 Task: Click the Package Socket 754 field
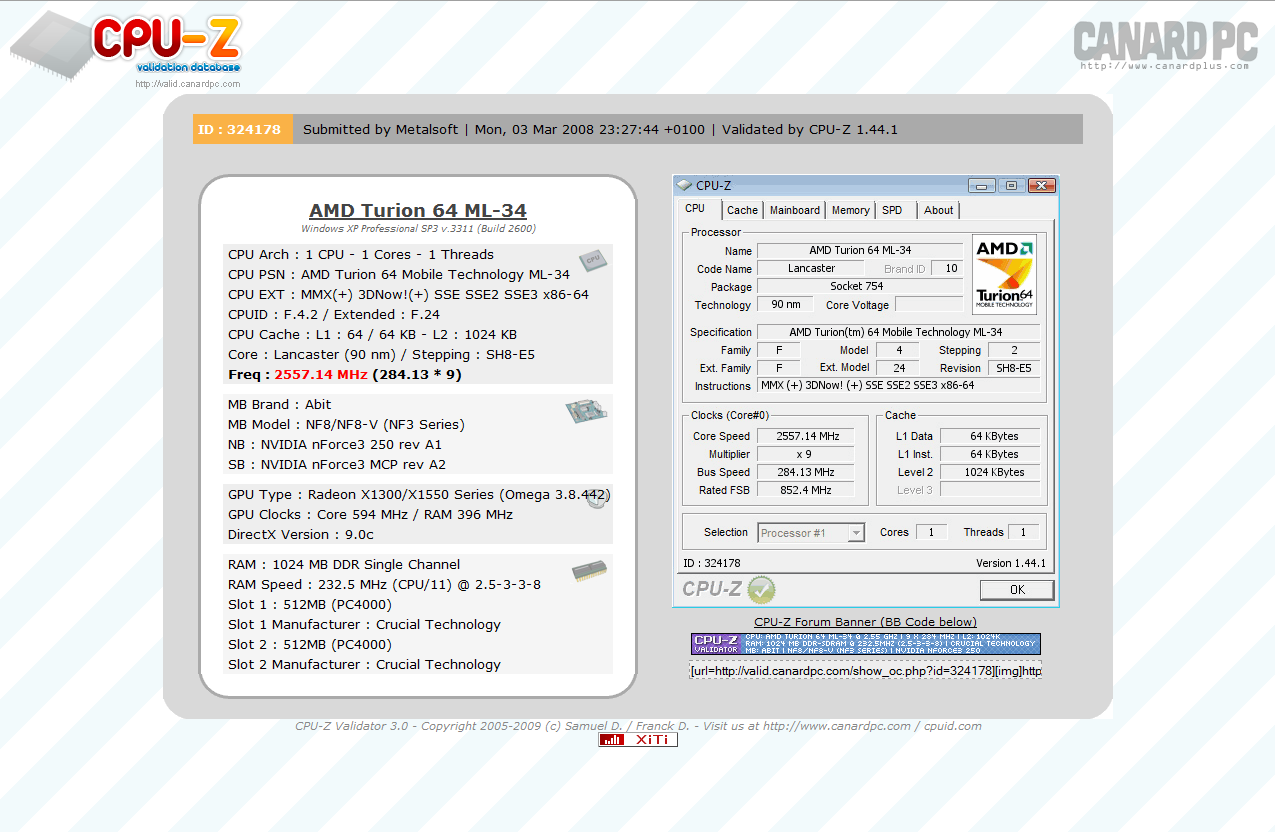860,286
